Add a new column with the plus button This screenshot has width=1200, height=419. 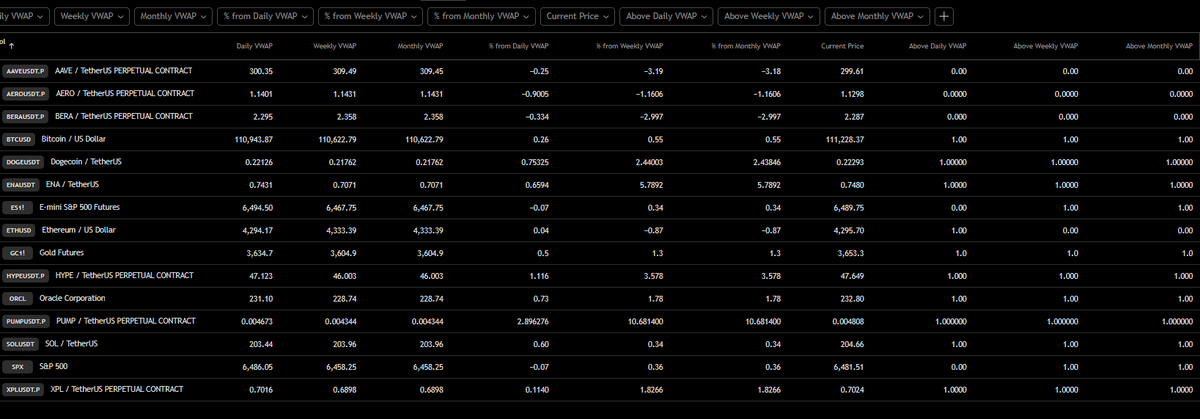945,17
